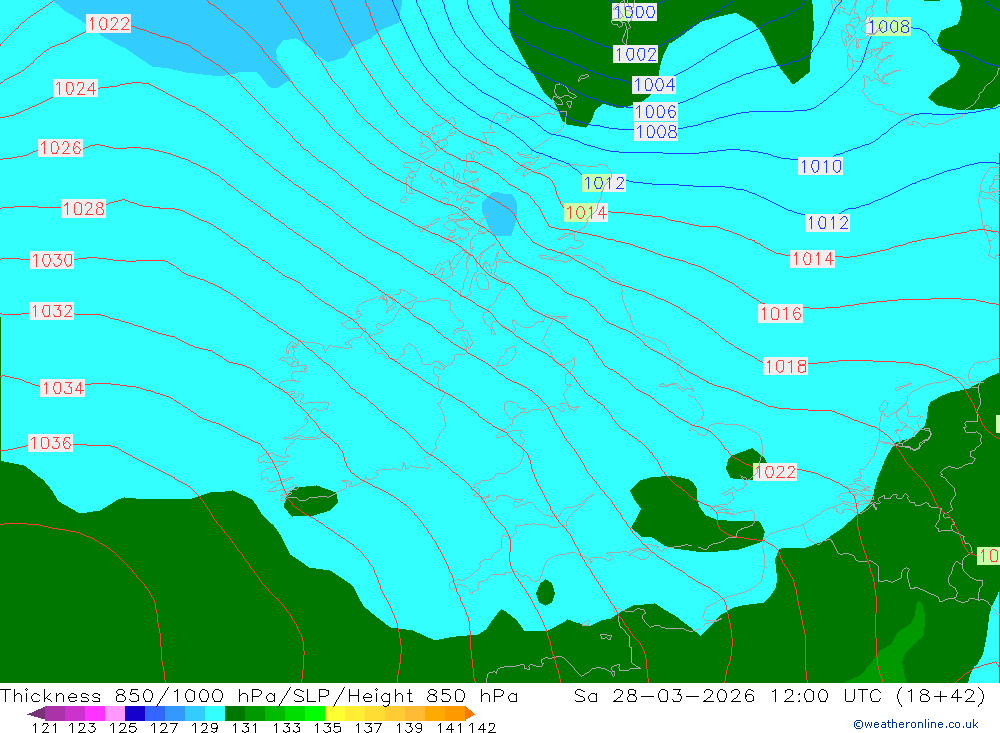1000x733 pixels.
Task: Click the 141 legend scale value
Action: [x=450, y=728]
